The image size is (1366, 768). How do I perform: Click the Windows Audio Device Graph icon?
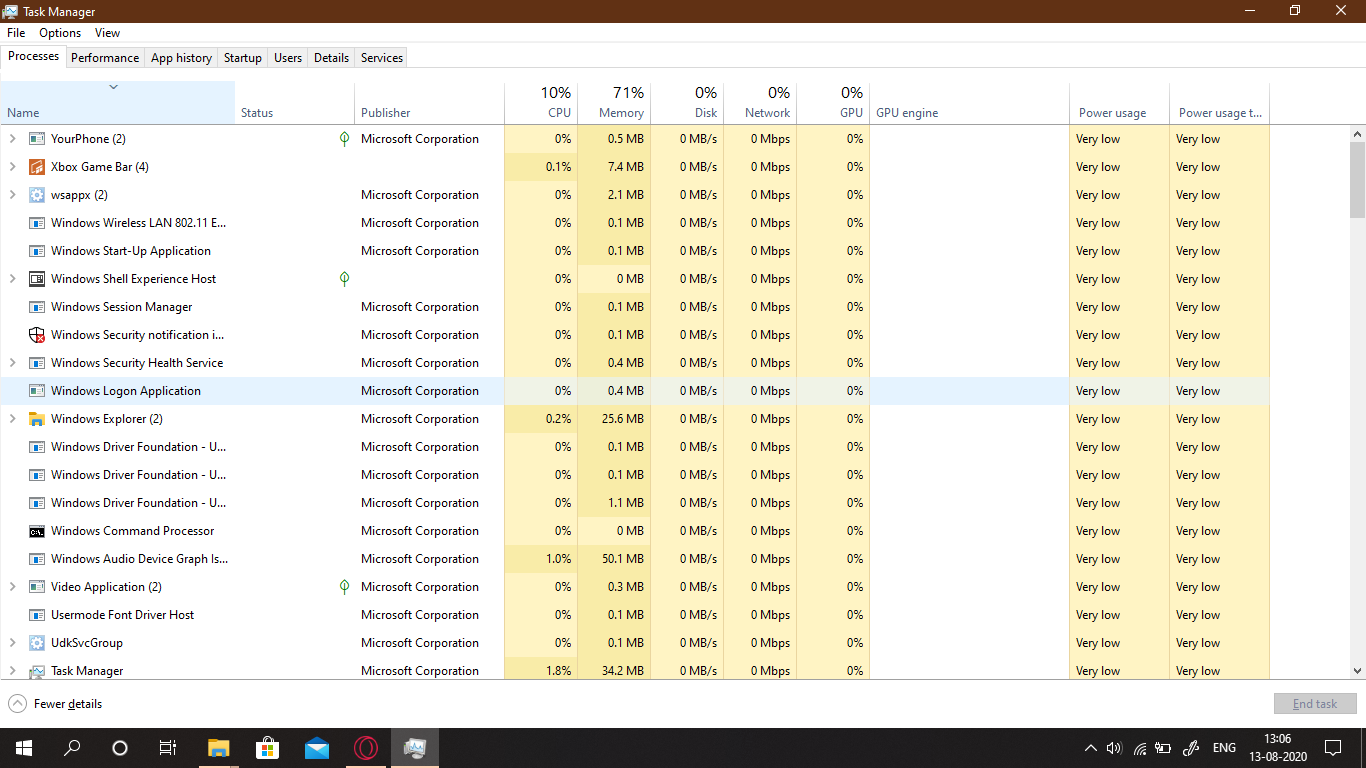37,559
